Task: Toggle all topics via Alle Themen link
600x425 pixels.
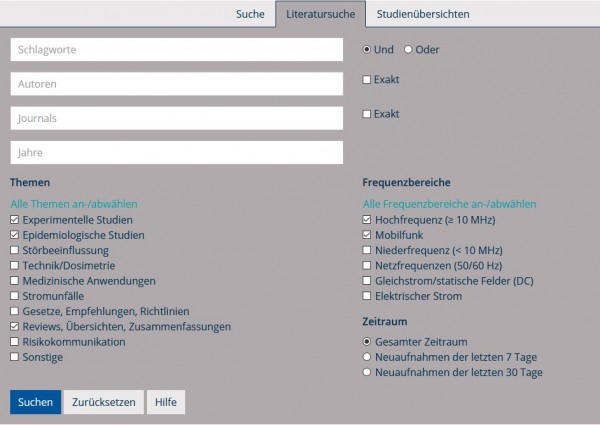Action: (74, 204)
